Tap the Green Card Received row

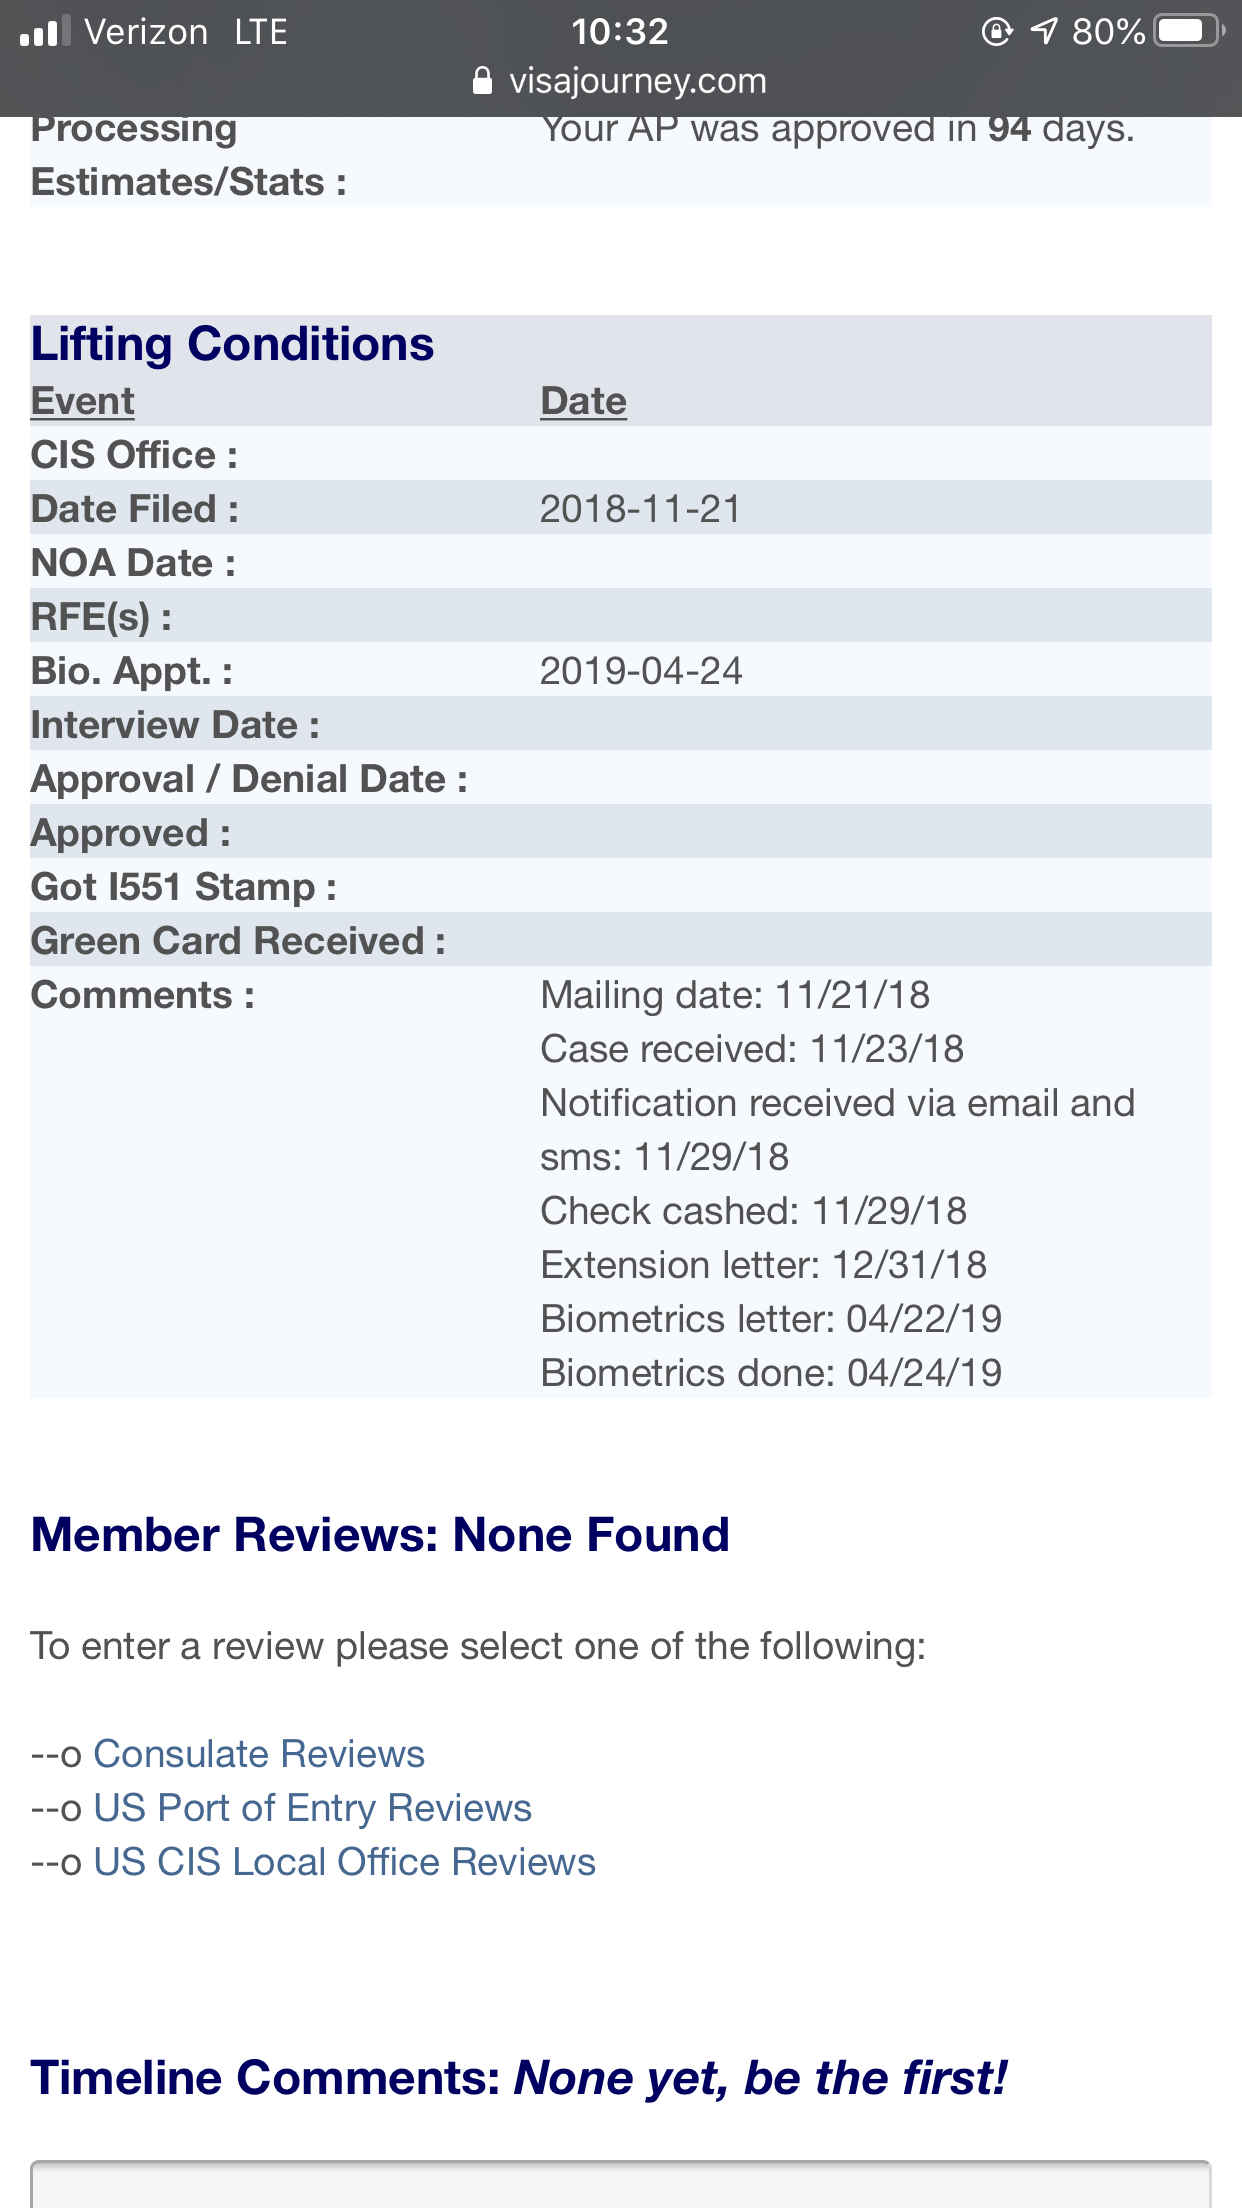621,940
